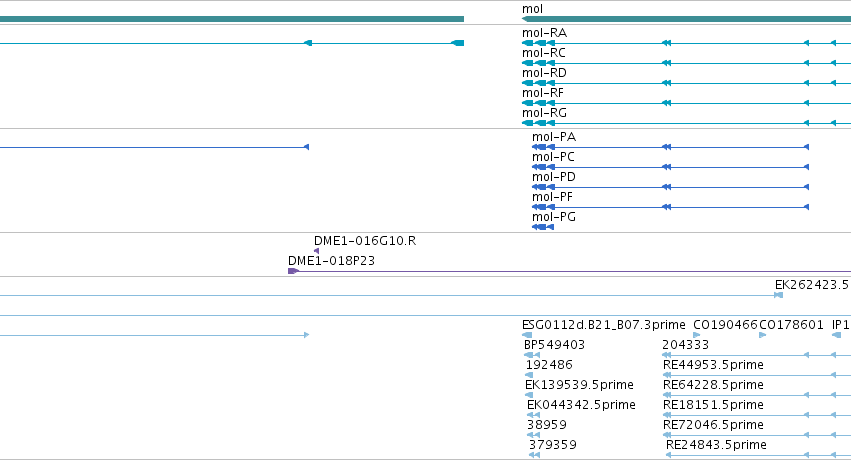Click the thick teal bar under mol
The height and width of the screenshot is (460, 851).
tap(686, 19)
